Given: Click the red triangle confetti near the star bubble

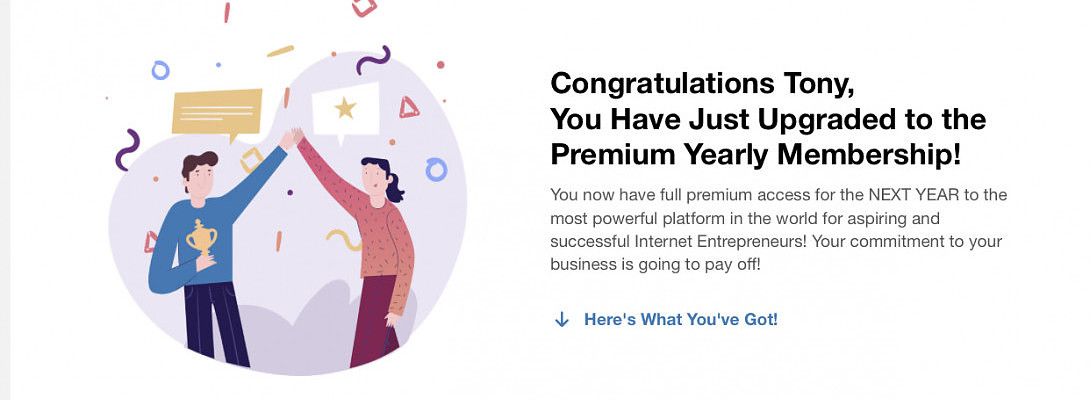Looking at the screenshot, I should coord(409,107).
